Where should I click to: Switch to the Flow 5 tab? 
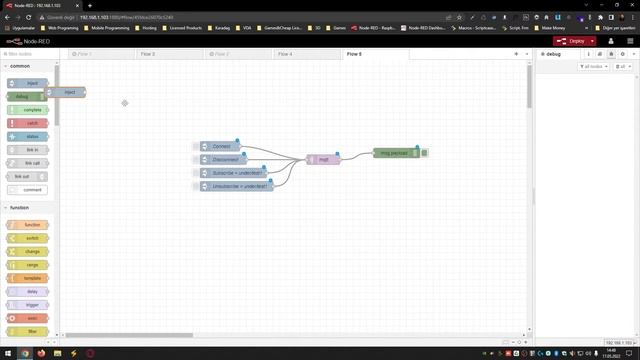tap(376, 54)
